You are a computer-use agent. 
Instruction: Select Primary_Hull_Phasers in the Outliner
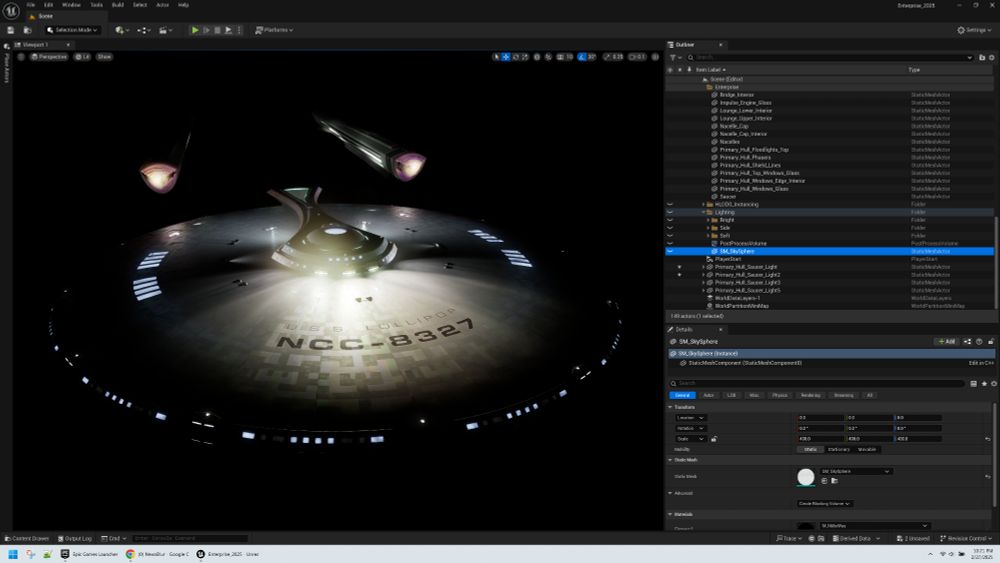point(745,157)
